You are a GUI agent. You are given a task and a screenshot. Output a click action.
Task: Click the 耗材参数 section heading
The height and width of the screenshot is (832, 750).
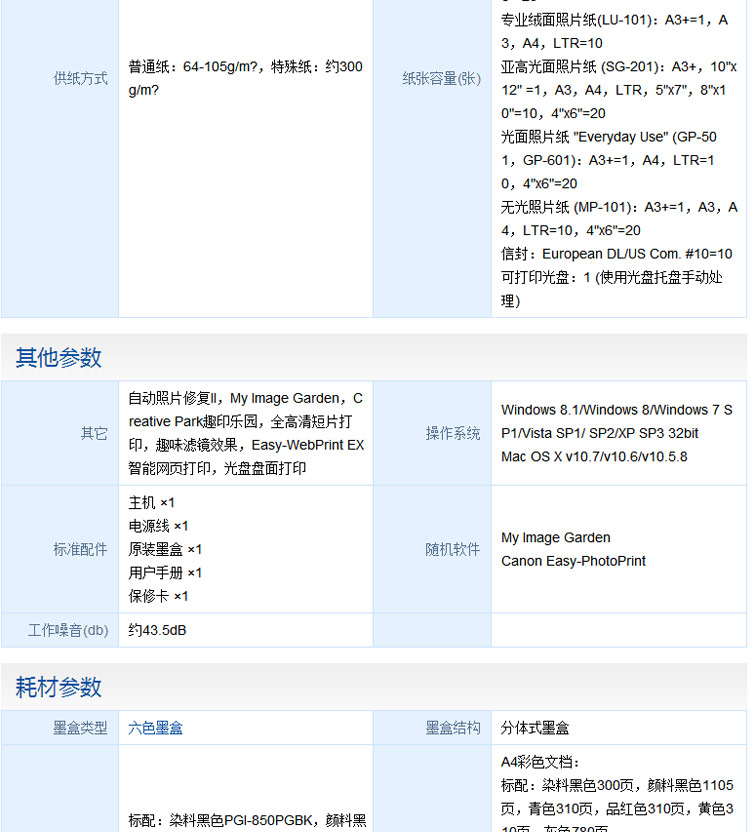[x=58, y=687]
